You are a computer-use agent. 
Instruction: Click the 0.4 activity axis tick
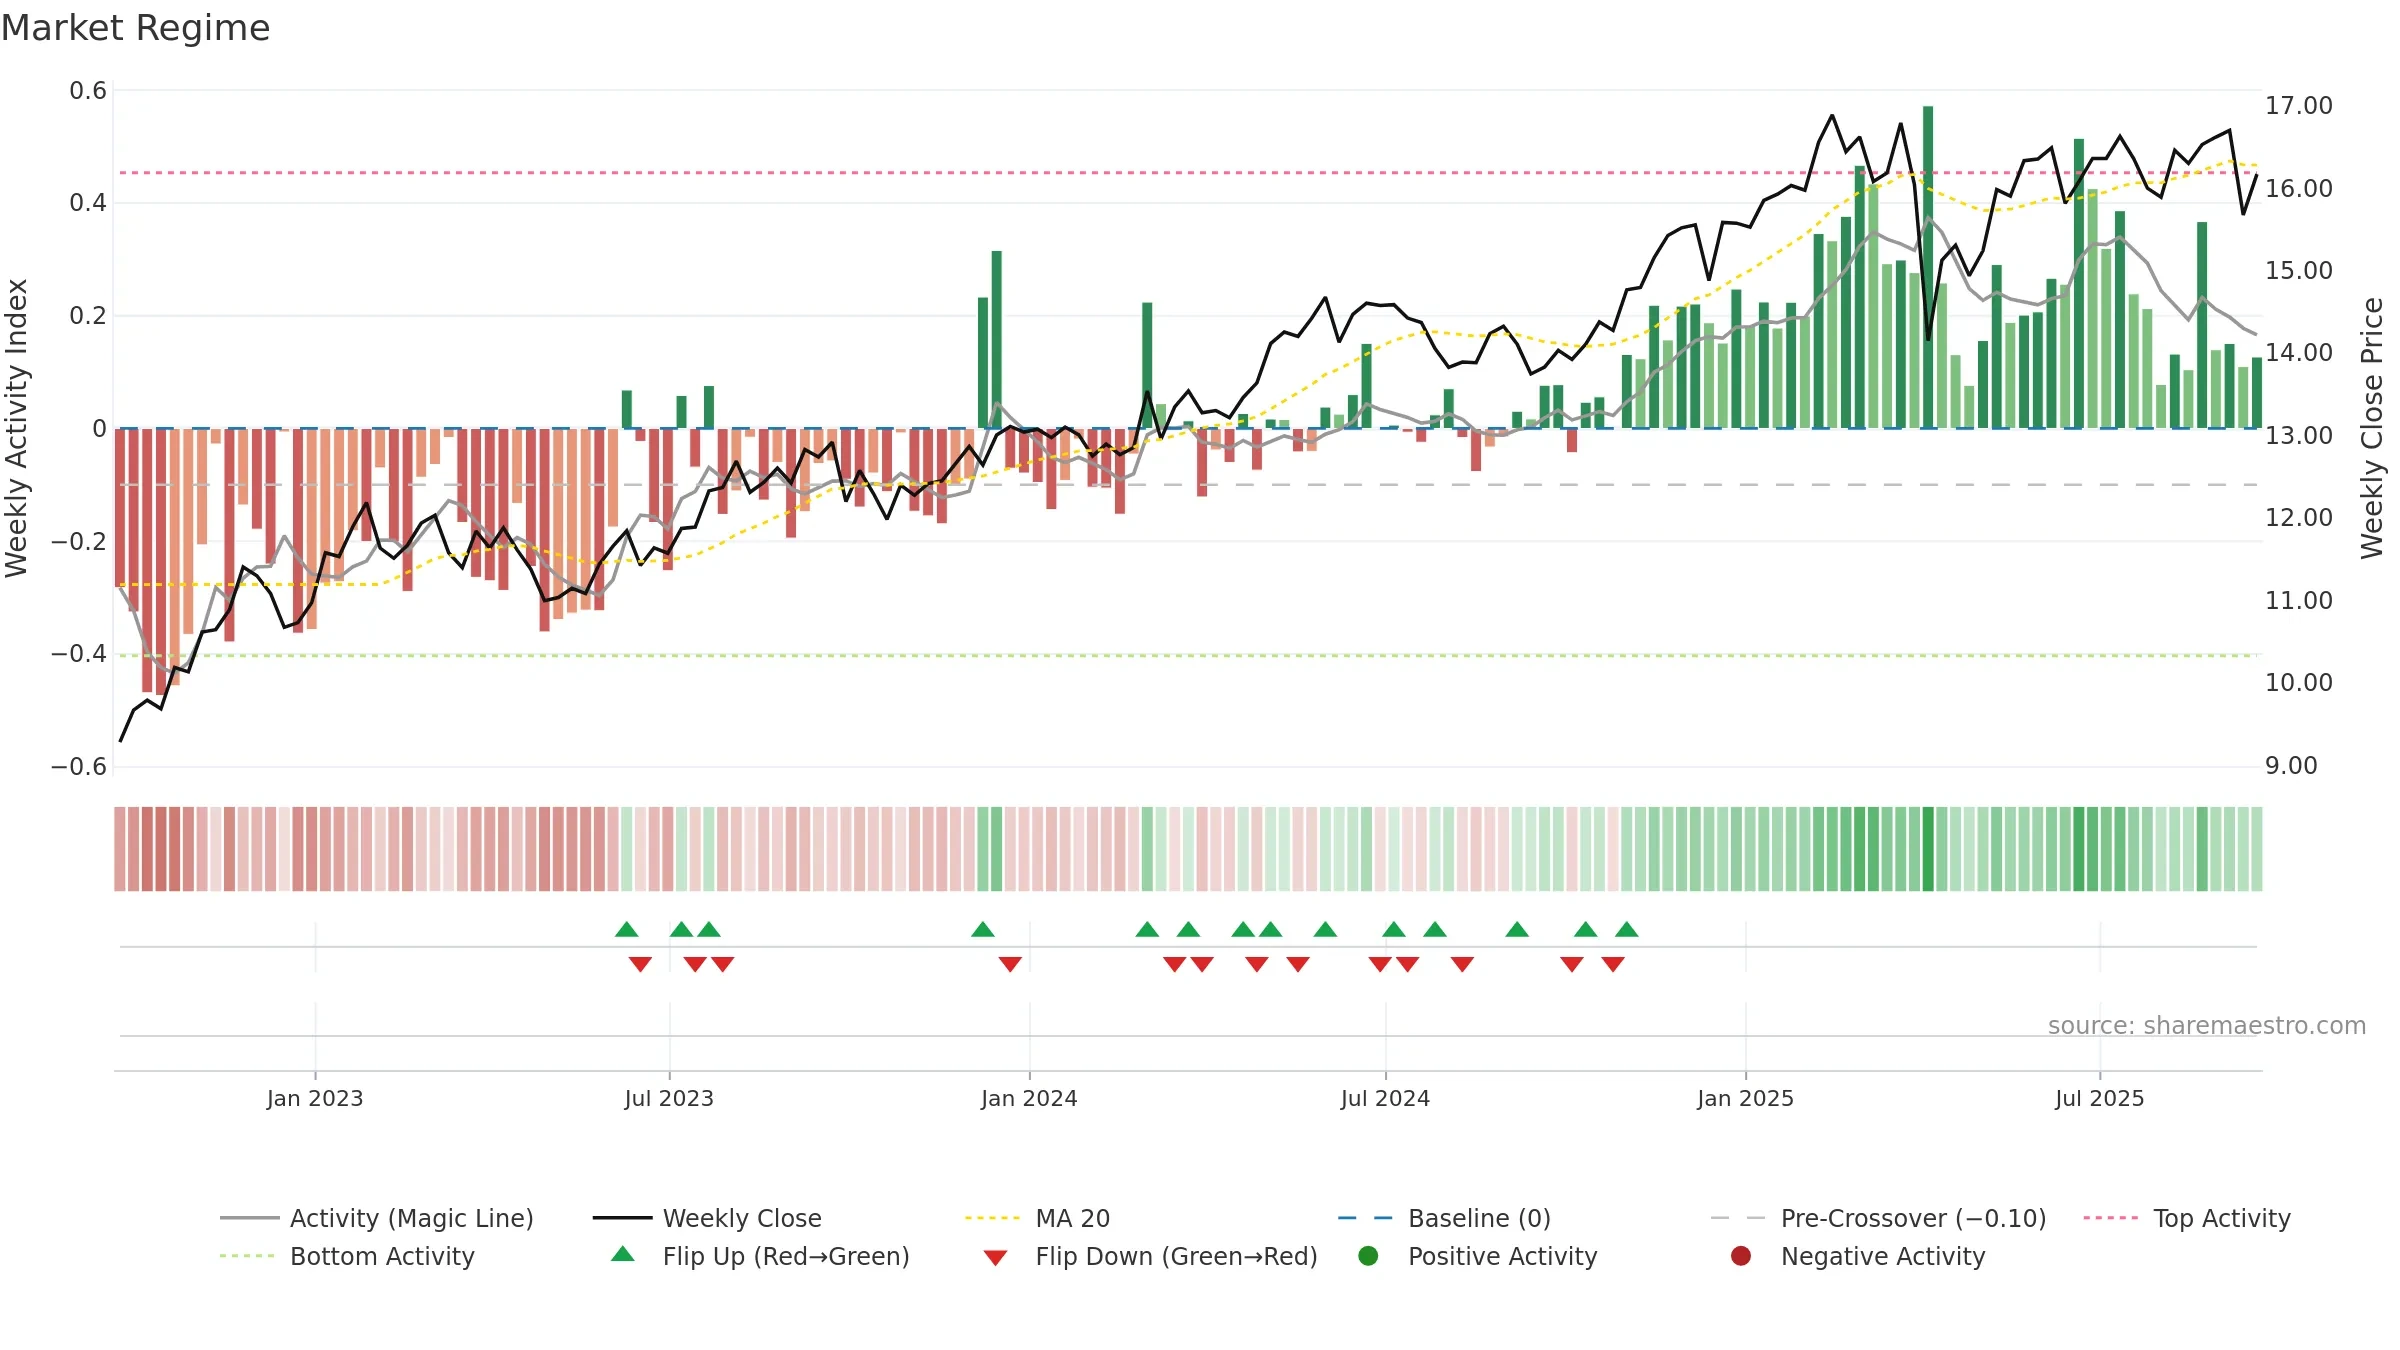pos(88,203)
